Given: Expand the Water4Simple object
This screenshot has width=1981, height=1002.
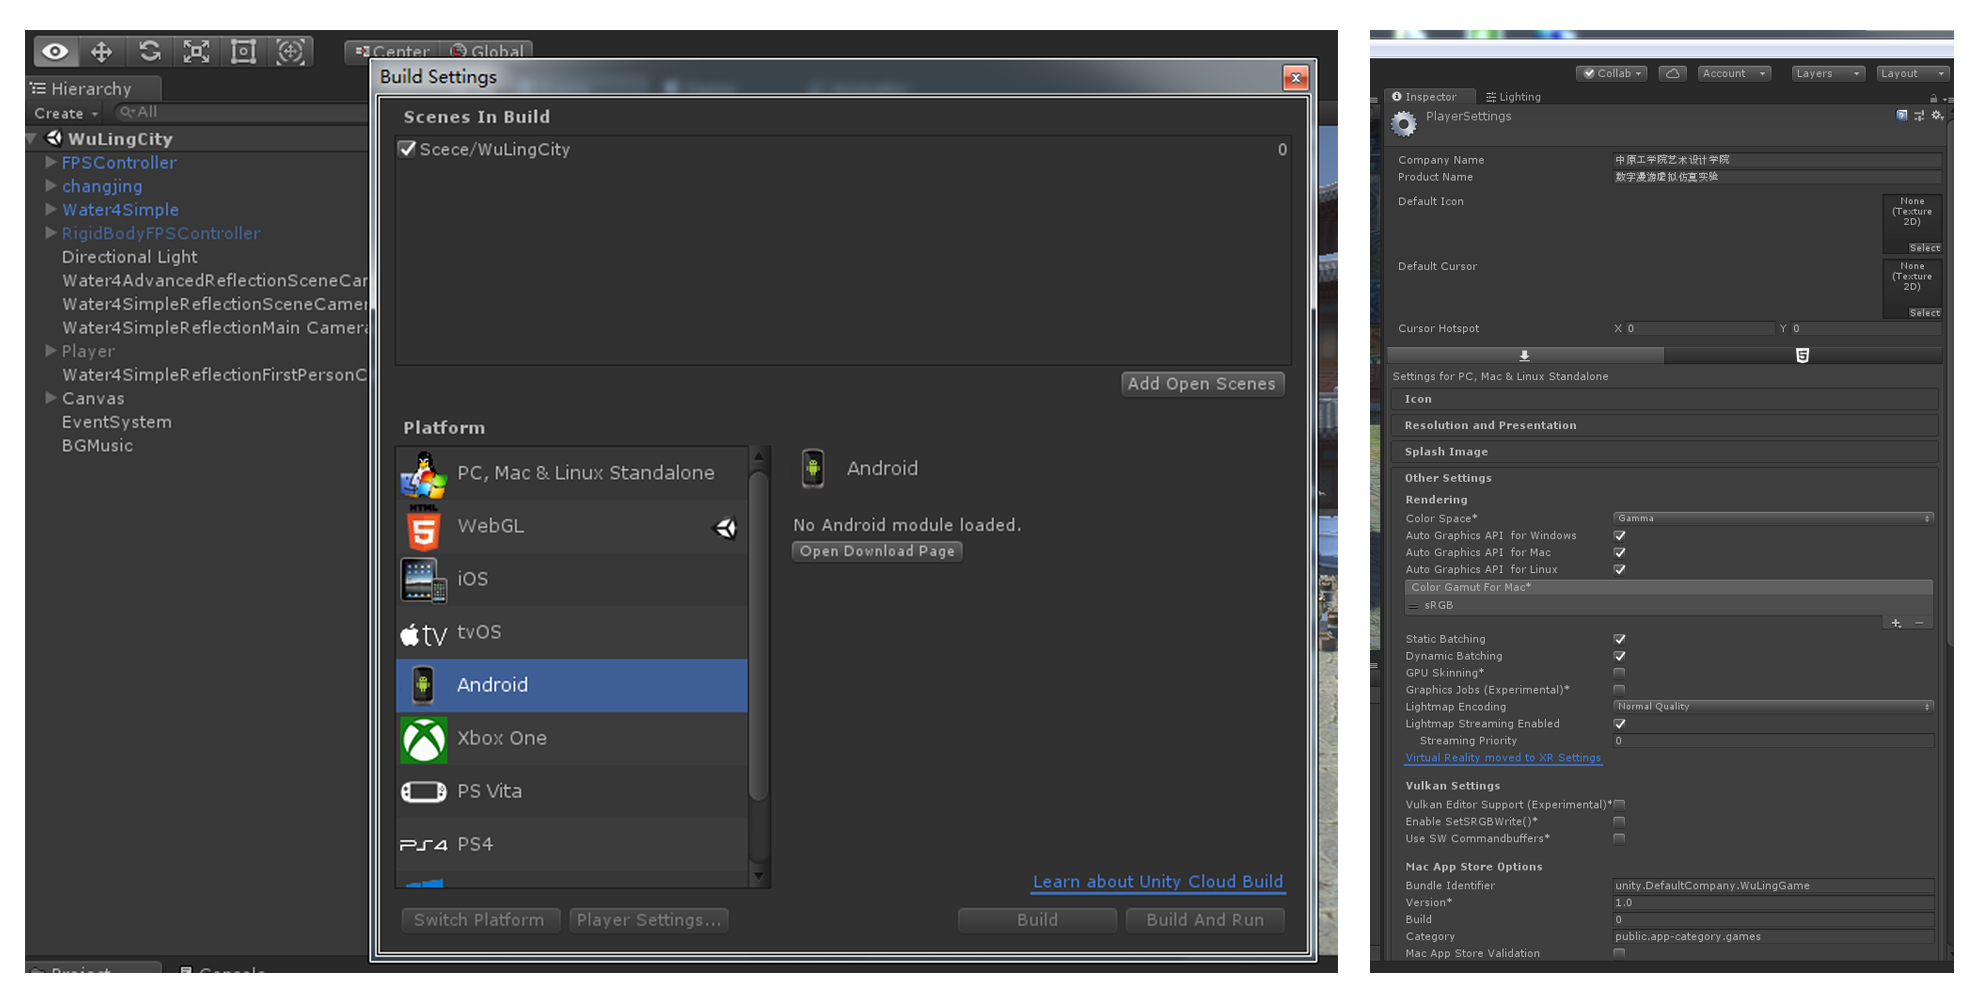Looking at the screenshot, I should click(x=51, y=209).
